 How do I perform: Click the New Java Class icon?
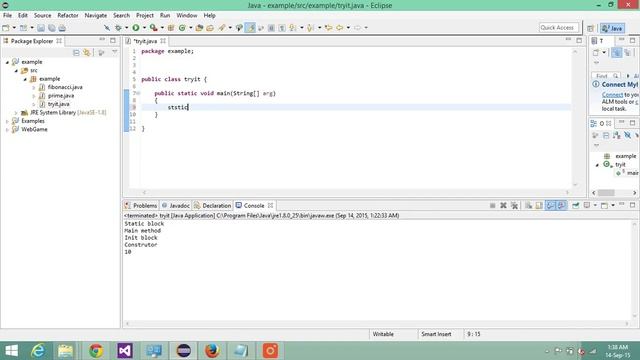point(182,28)
